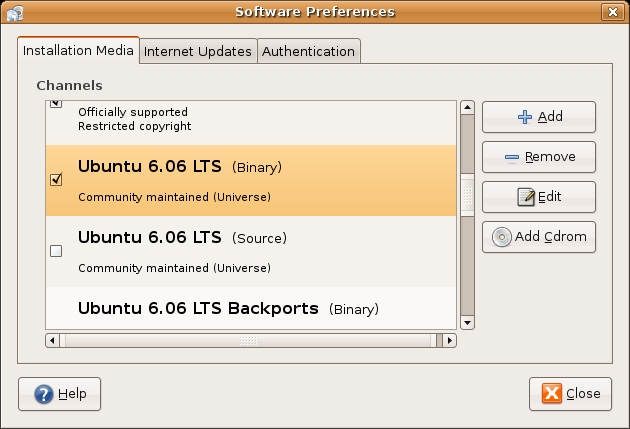Click the plus icon on Add button
The height and width of the screenshot is (429, 630).
coord(525,117)
